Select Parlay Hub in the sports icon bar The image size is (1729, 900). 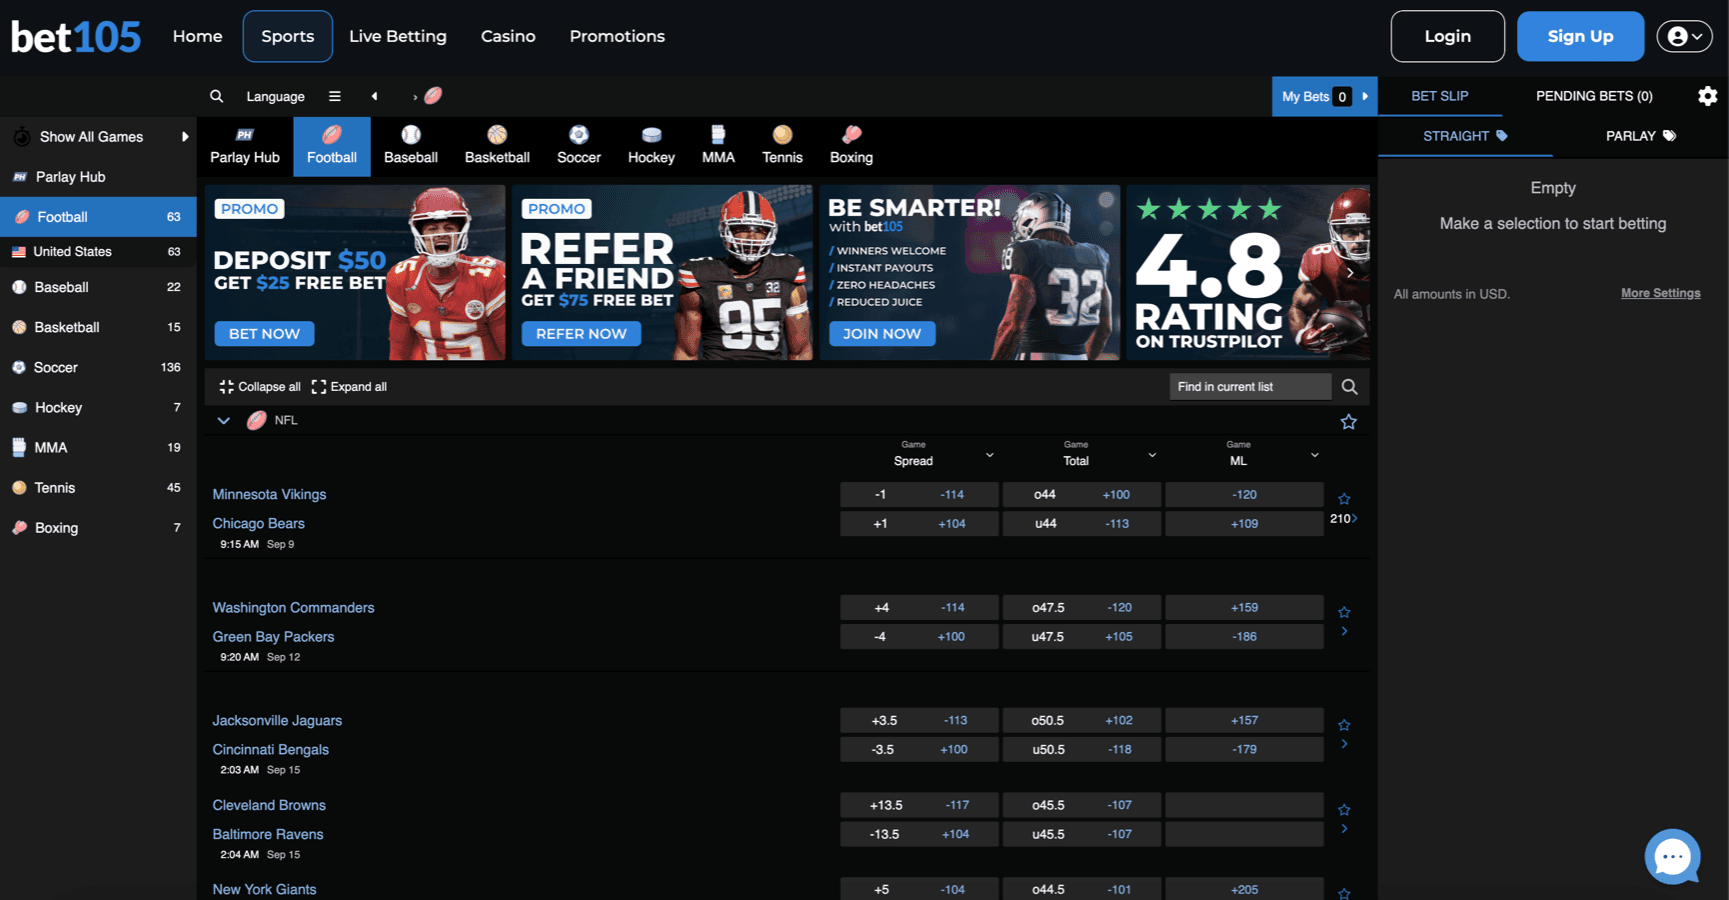pyautogui.click(x=245, y=146)
